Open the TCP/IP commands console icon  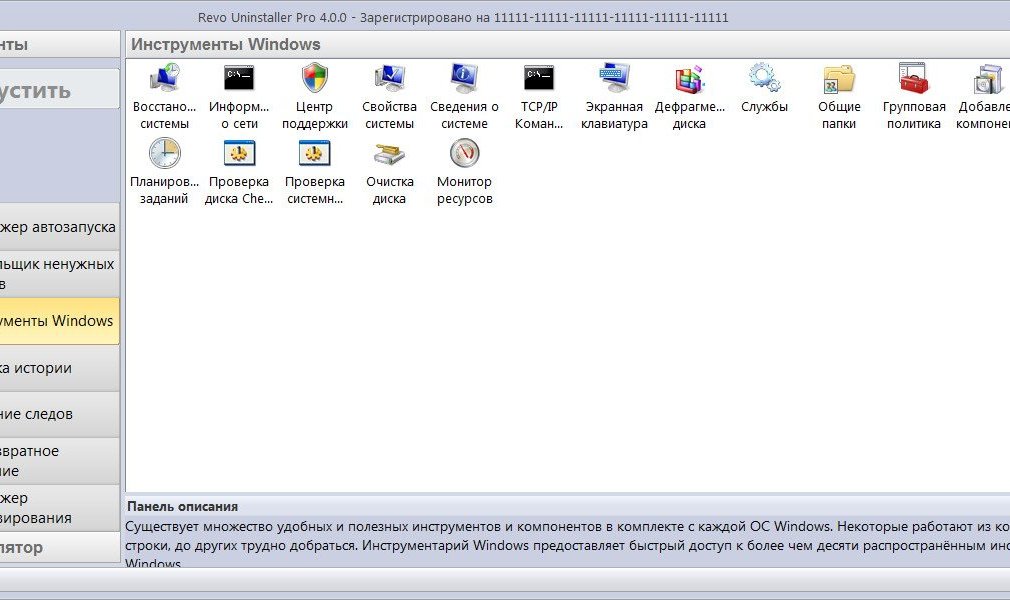(539, 79)
